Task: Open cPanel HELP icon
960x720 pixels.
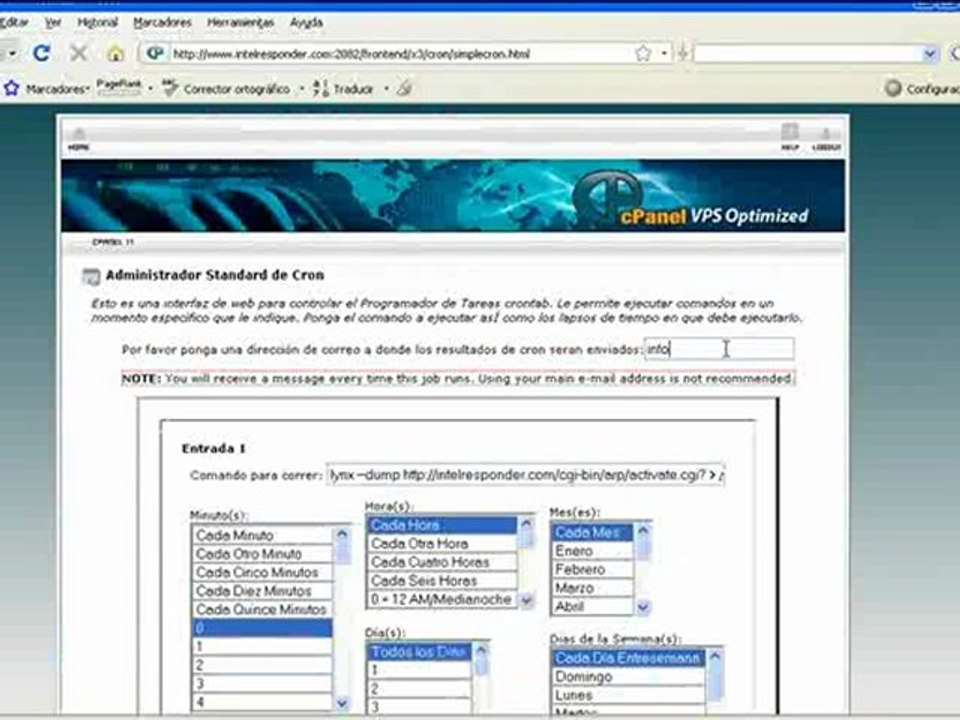Action: point(790,137)
